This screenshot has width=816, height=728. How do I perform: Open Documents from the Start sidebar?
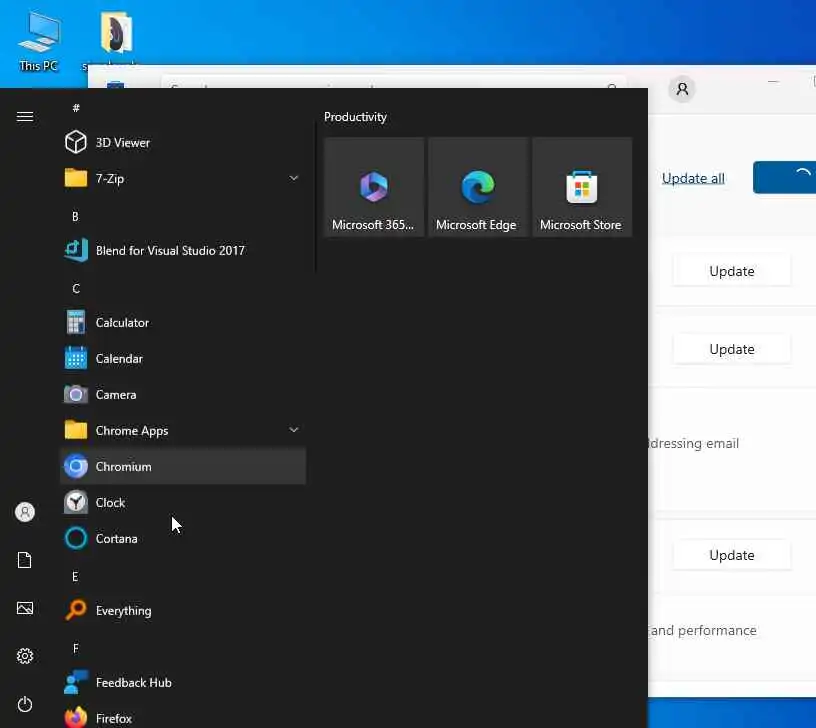tap(25, 560)
